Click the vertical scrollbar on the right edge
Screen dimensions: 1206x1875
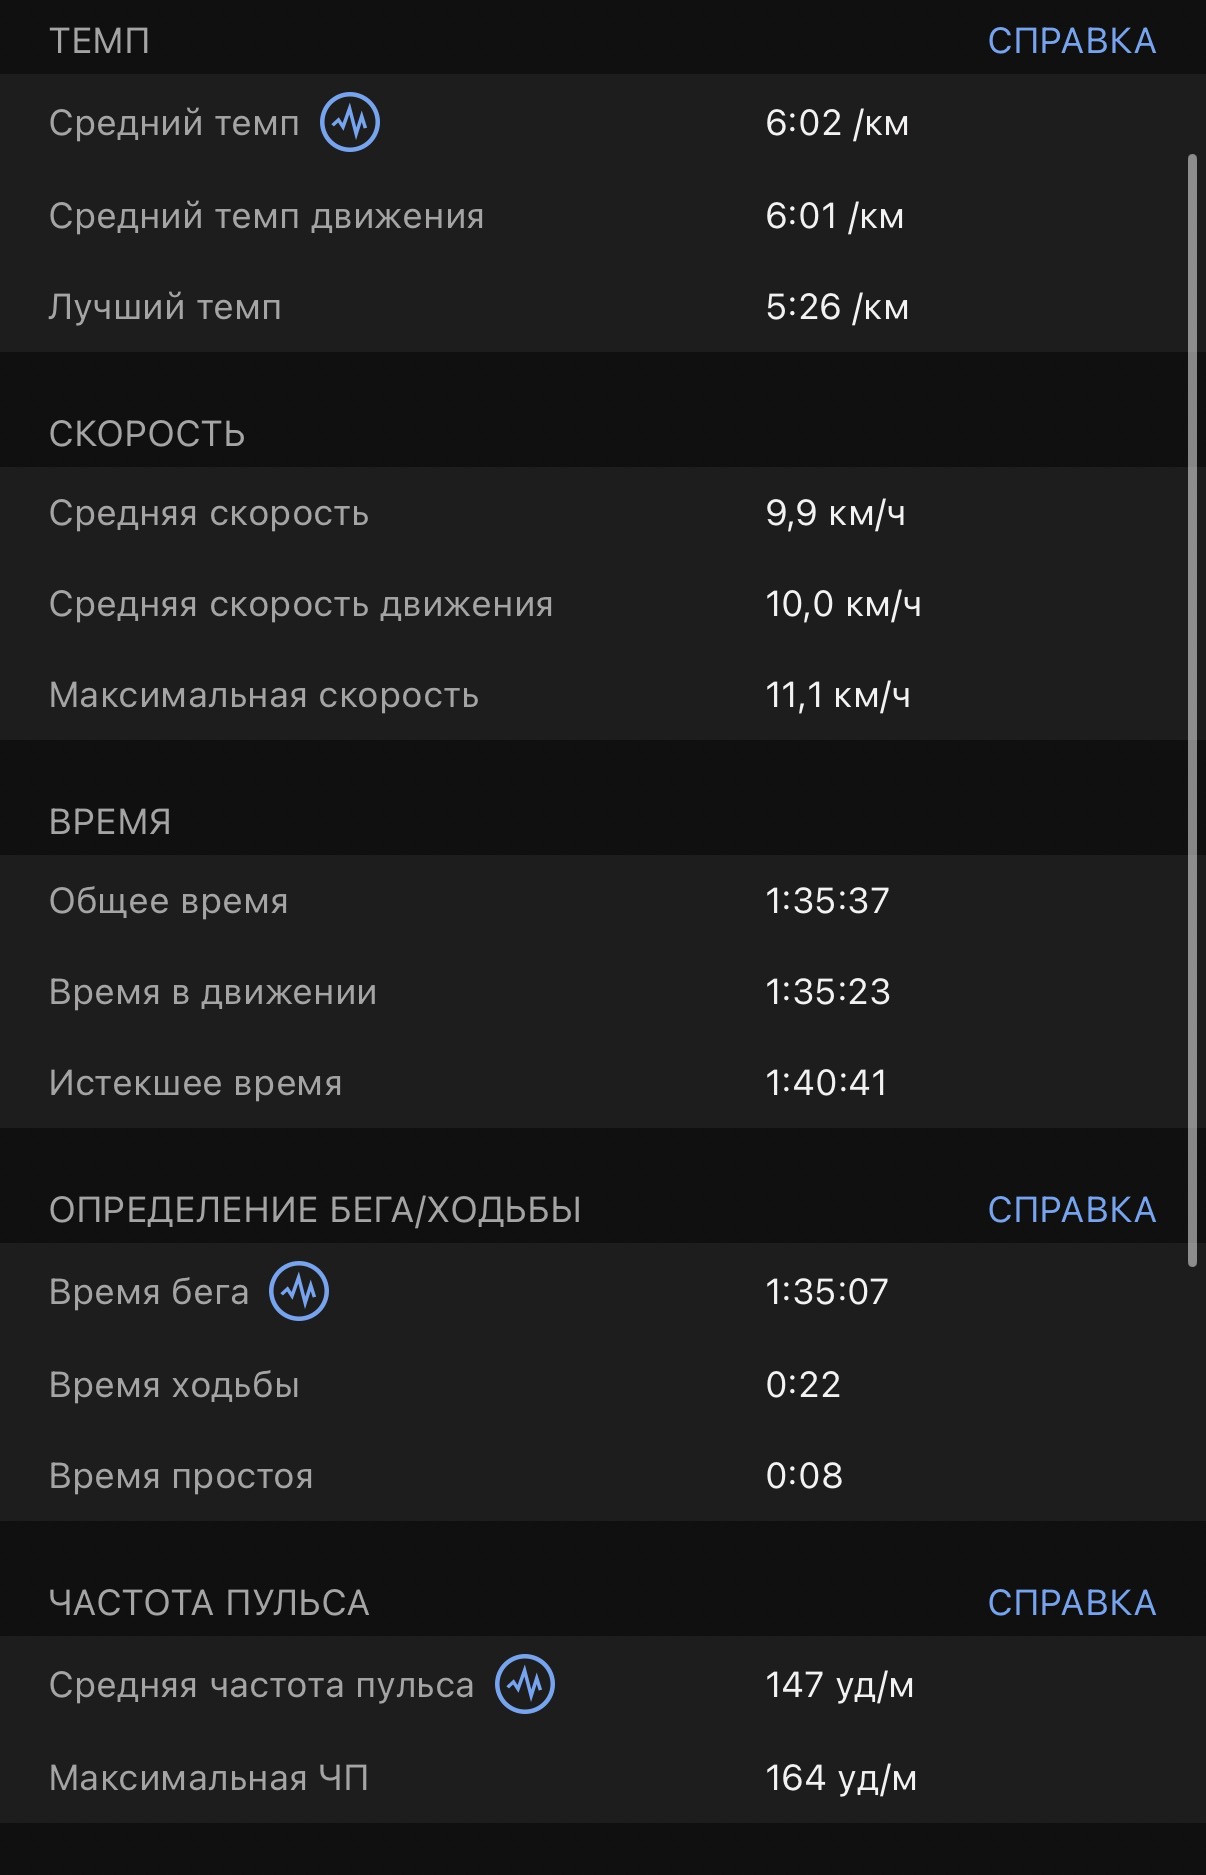[x=1192, y=710]
